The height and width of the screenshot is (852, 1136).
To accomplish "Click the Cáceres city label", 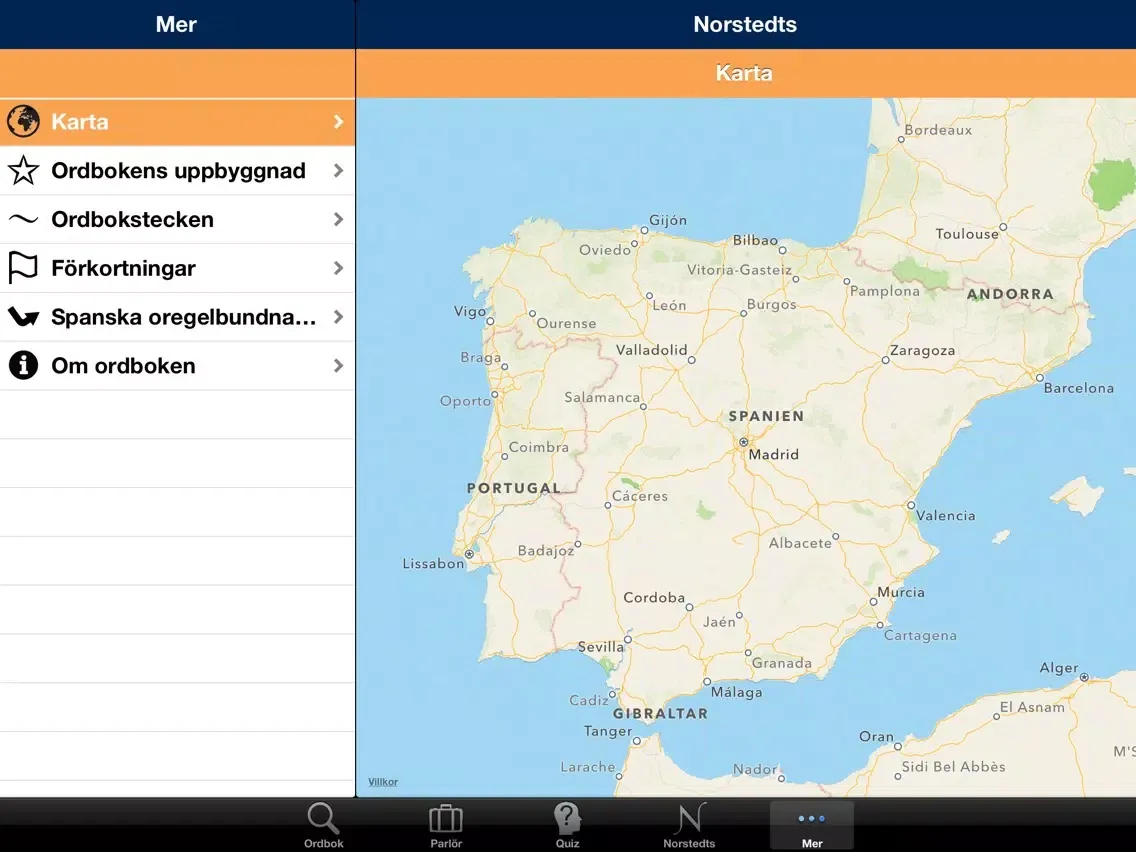I will click(640, 496).
